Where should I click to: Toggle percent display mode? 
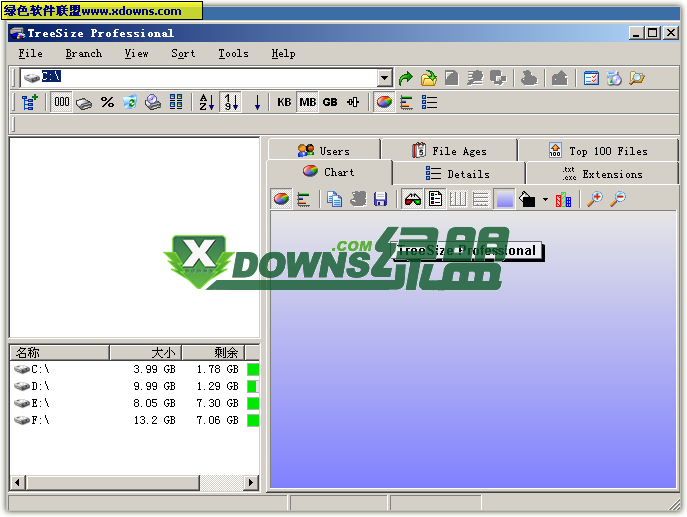click(x=107, y=103)
